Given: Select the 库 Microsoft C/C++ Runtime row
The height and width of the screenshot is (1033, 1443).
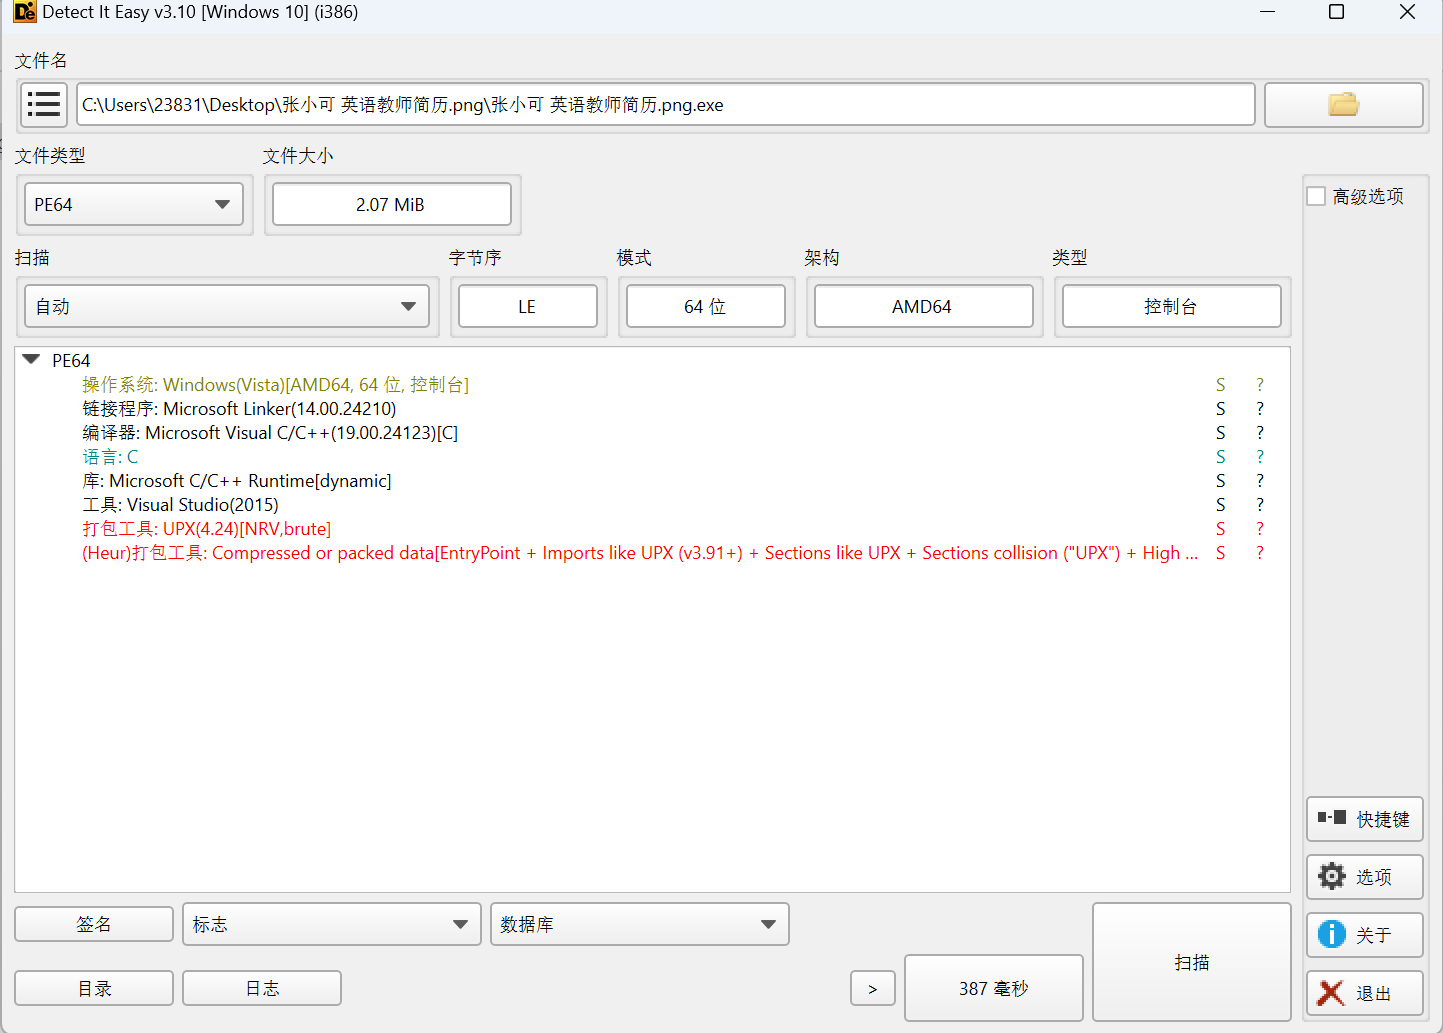Looking at the screenshot, I should click(x=652, y=481).
